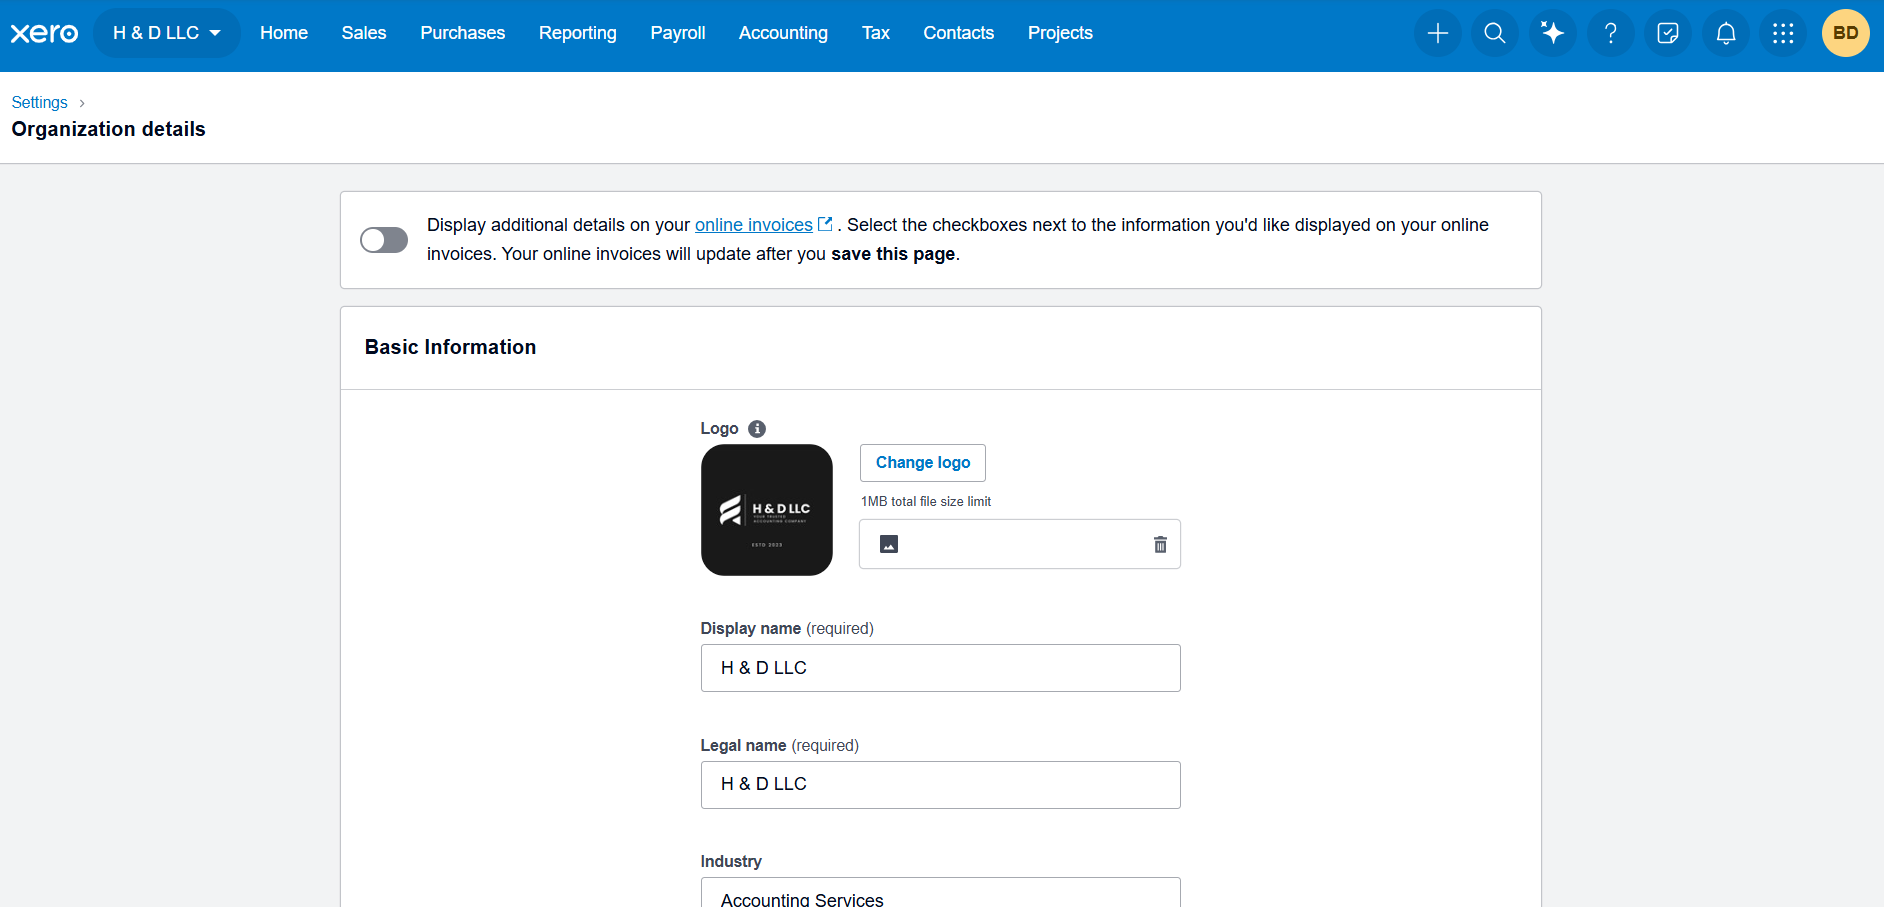This screenshot has height=907, width=1884.
Task: Click the H & D LLC logo thumbnail
Action: [767, 510]
